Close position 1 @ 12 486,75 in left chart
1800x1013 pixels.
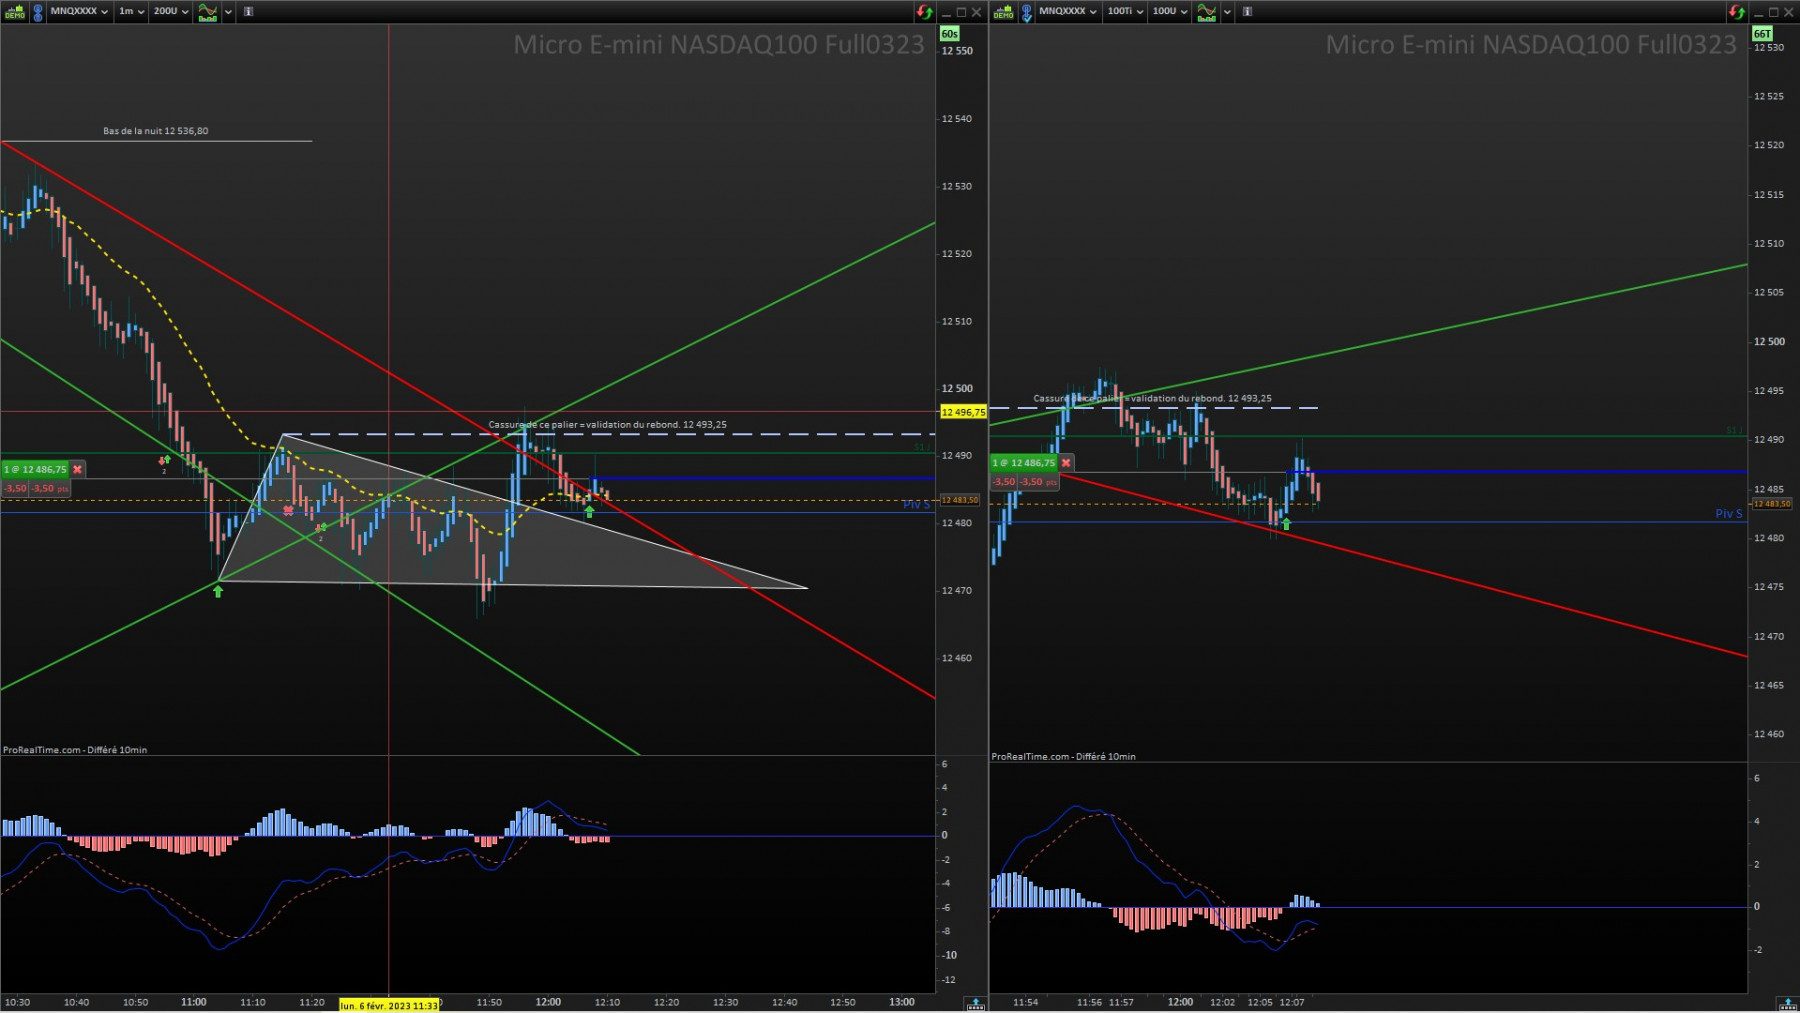pyautogui.click(x=77, y=469)
